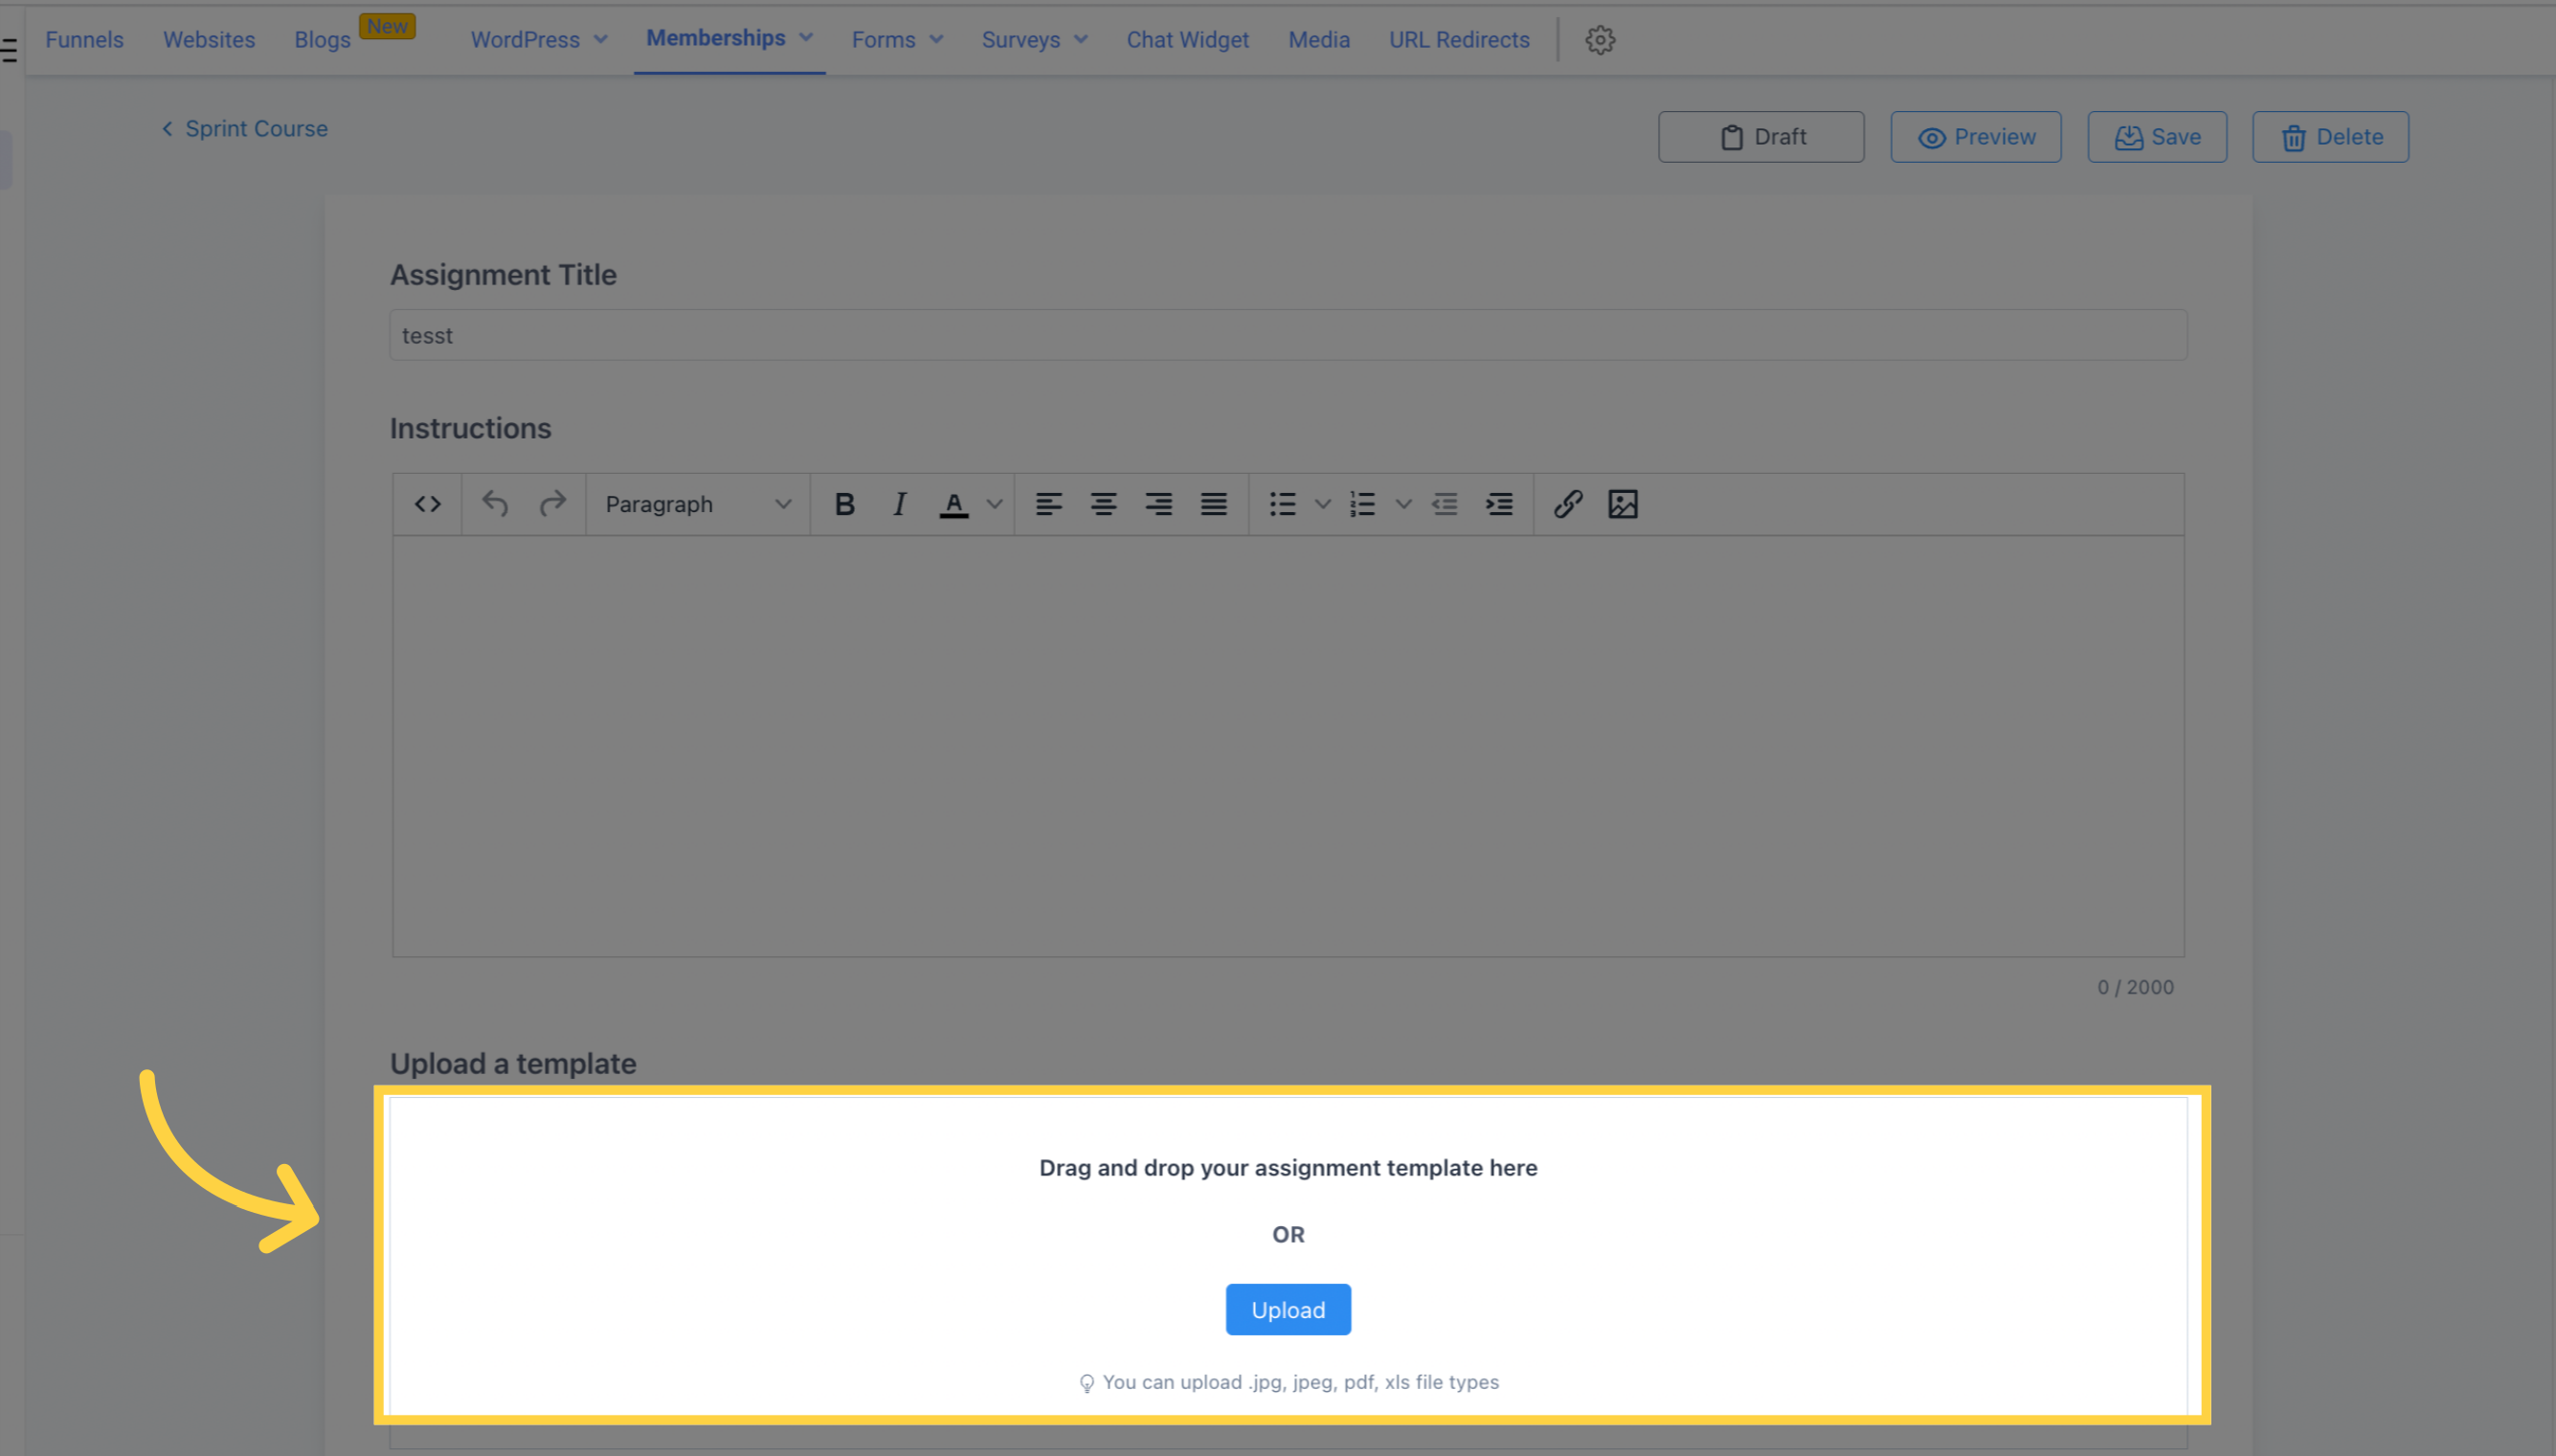This screenshot has height=1456, width=2556.
Task: Insert a hyperlink
Action: point(1567,504)
